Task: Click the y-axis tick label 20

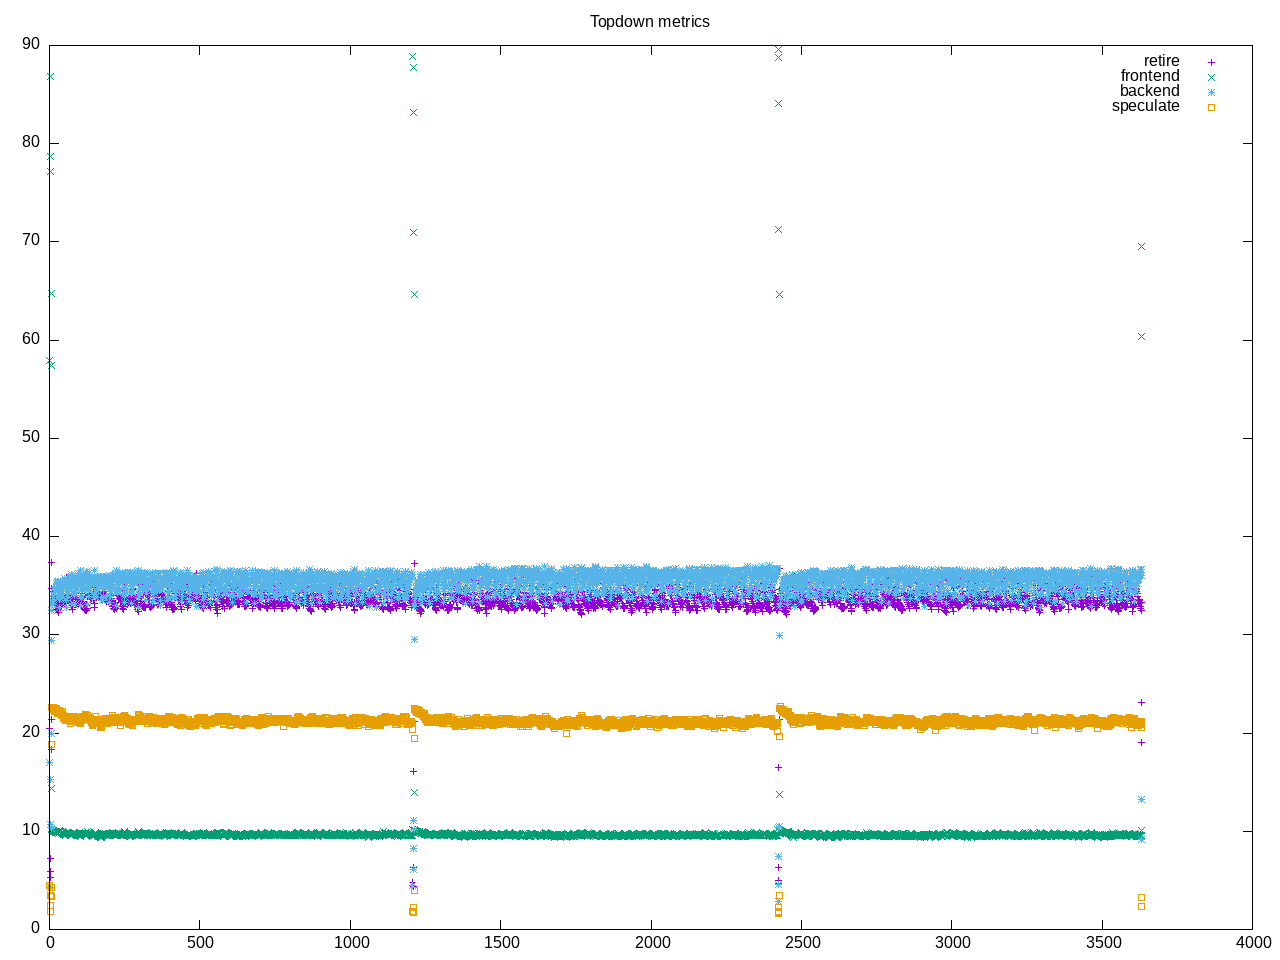Action: pos(31,732)
